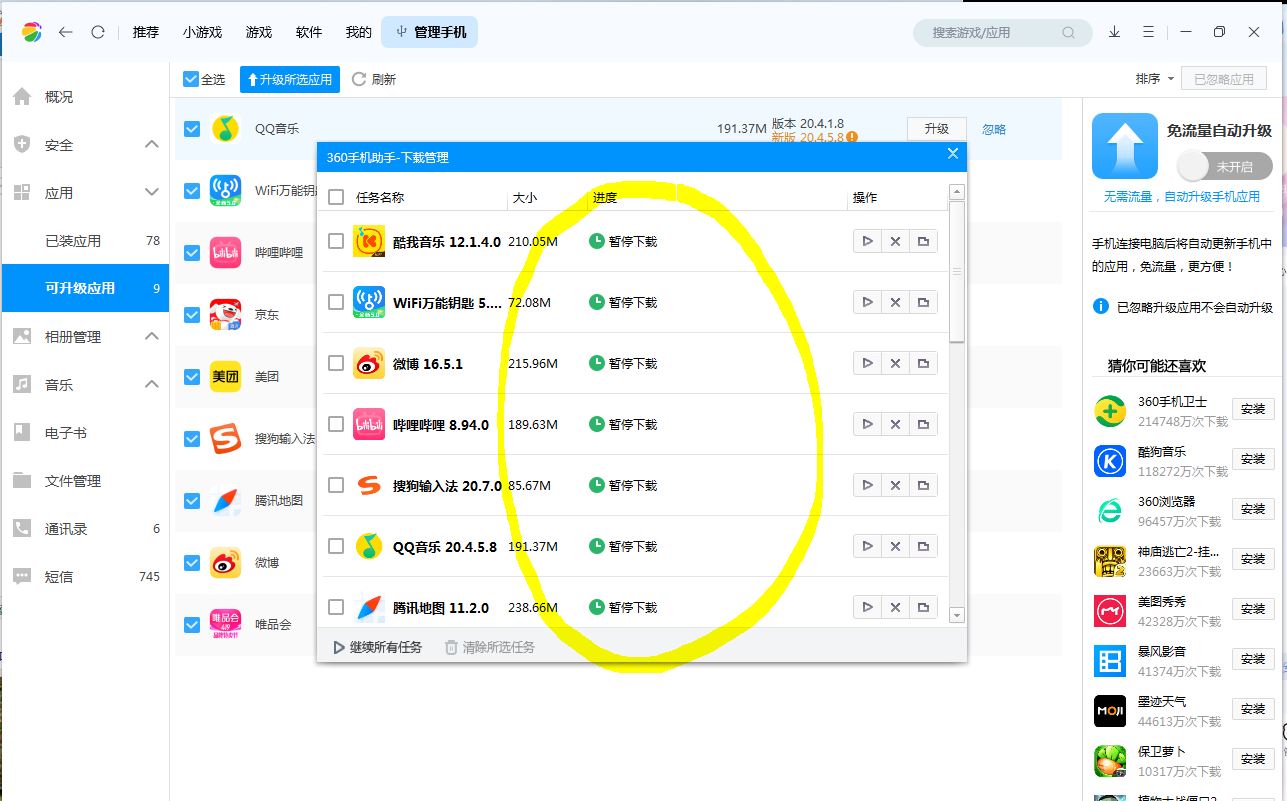1287x801 pixels.
Task: Open the hamburger menu icon at top
Action: coord(1150,32)
